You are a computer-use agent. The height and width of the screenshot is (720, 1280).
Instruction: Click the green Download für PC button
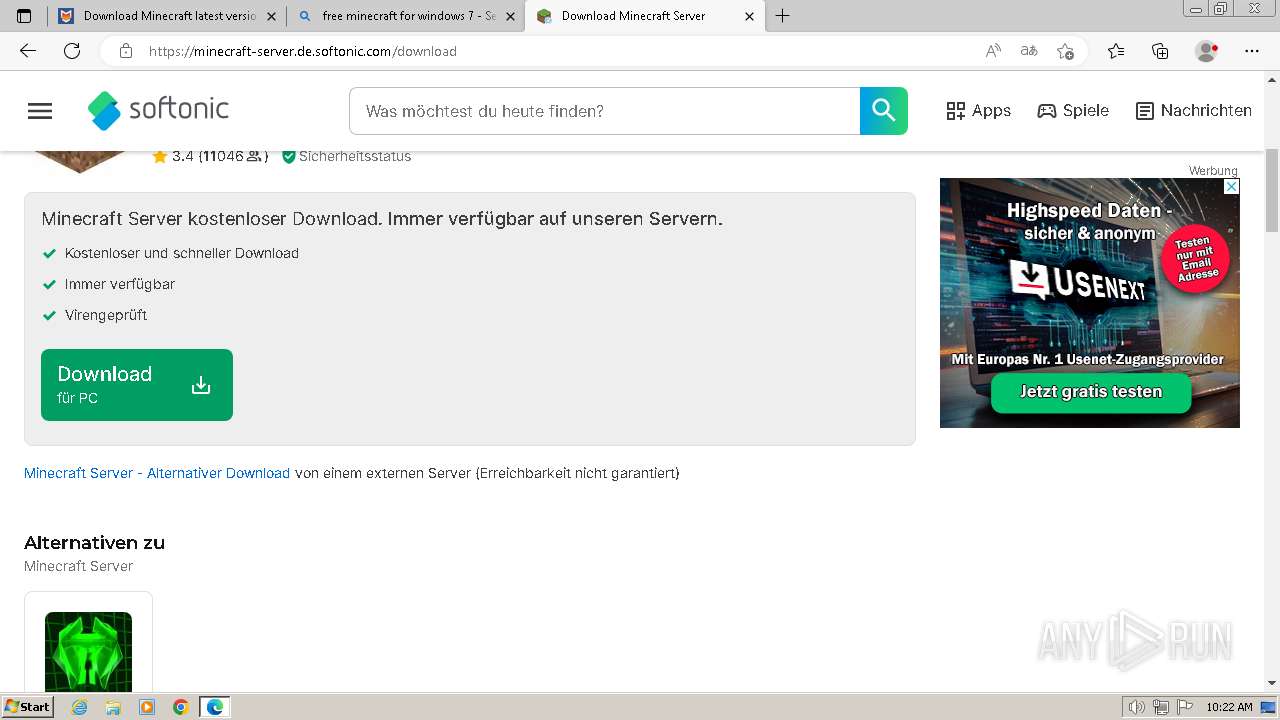[137, 385]
